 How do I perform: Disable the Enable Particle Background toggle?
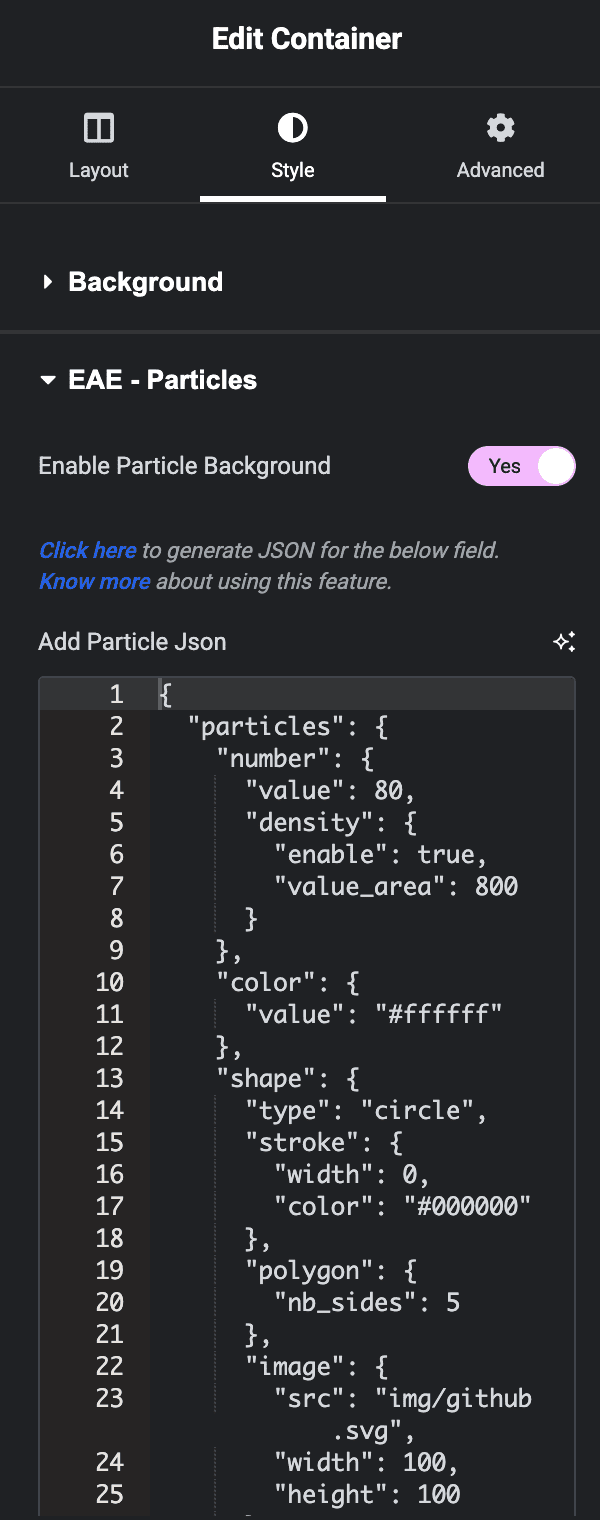pyautogui.click(x=521, y=466)
